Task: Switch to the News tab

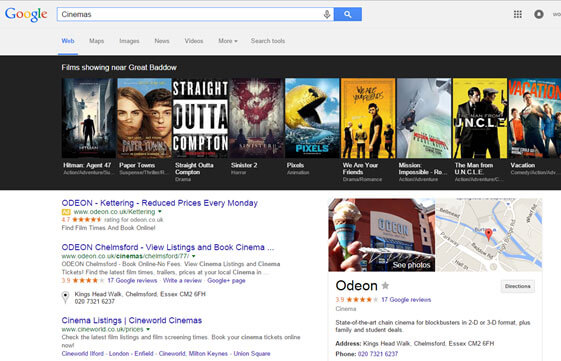Action: [x=162, y=41]
